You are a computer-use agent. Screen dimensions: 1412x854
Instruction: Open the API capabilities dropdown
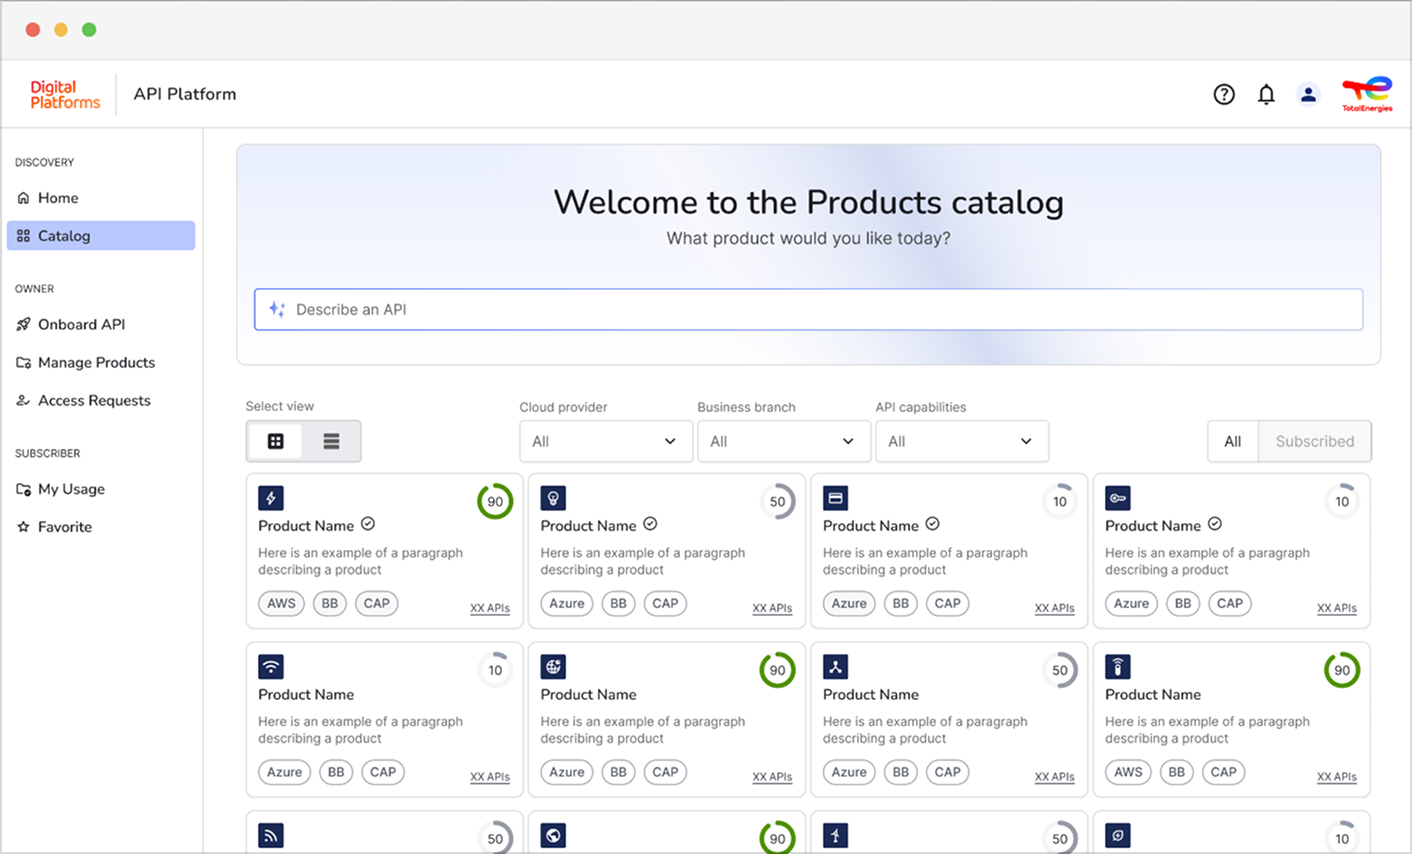[x=961, y=441]
